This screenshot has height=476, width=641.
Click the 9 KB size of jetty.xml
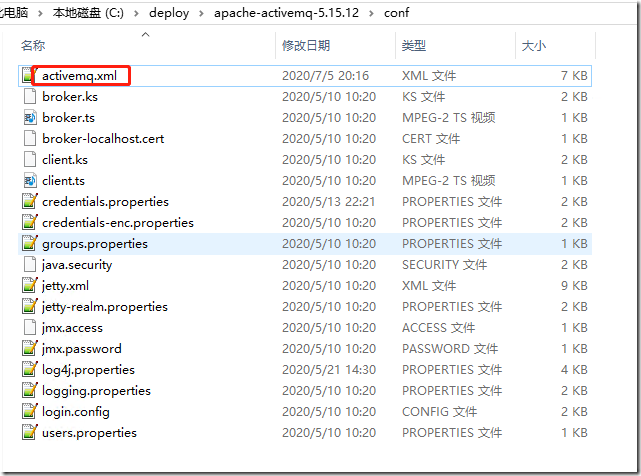(574, 285)
